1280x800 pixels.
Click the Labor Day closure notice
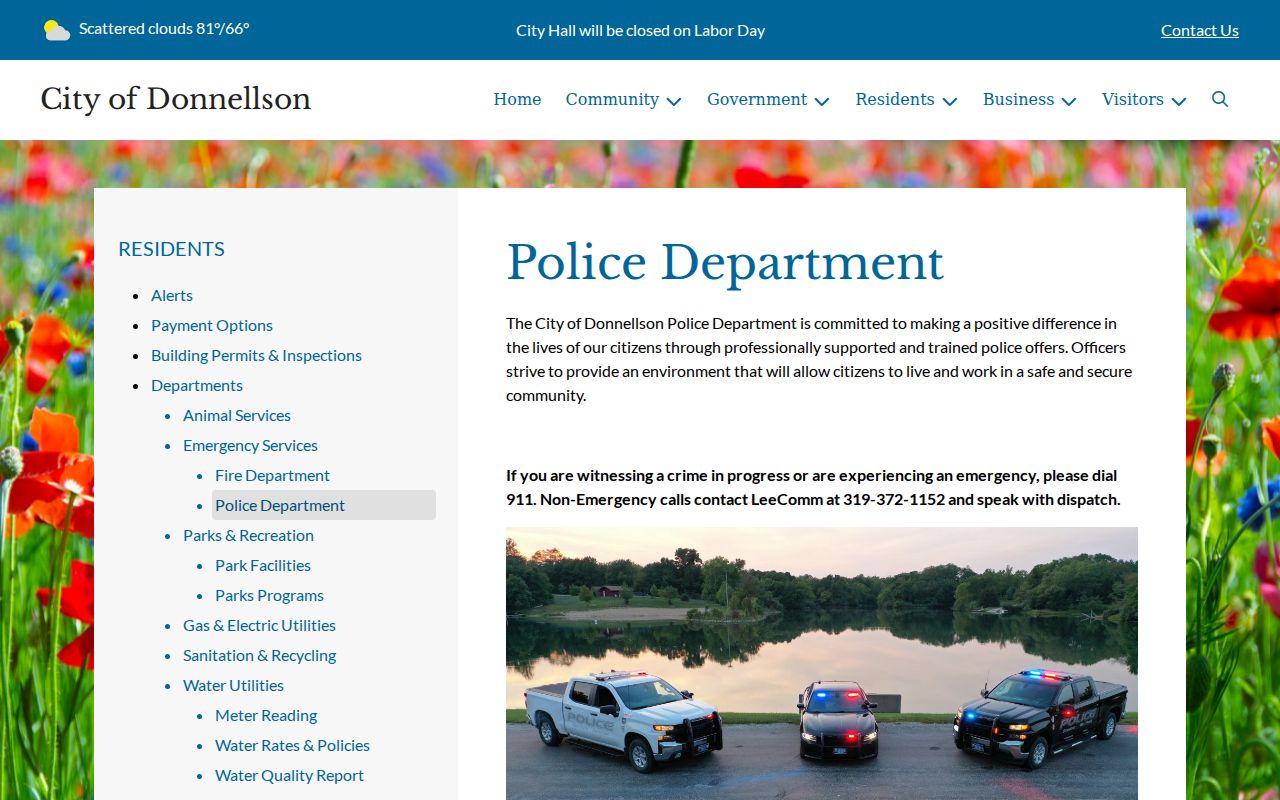click(x=640, y=30)
